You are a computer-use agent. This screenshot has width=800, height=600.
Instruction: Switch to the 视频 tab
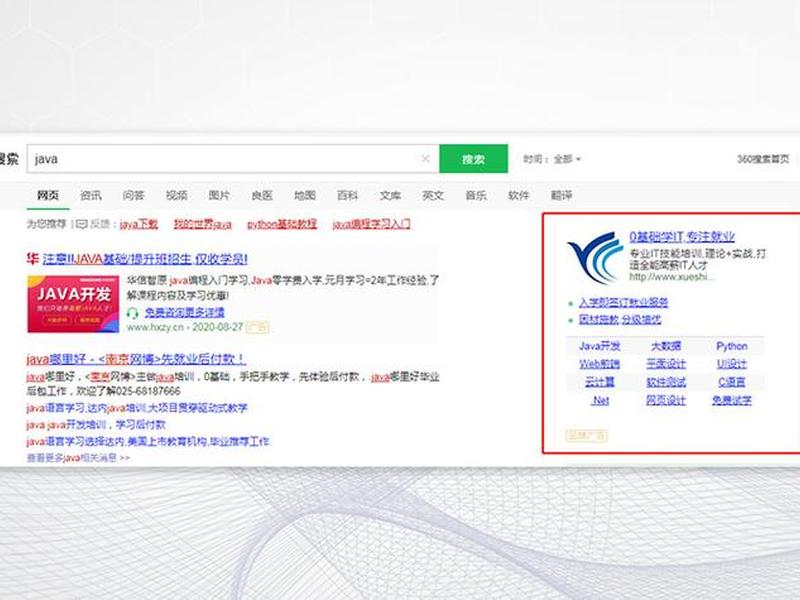177,195
